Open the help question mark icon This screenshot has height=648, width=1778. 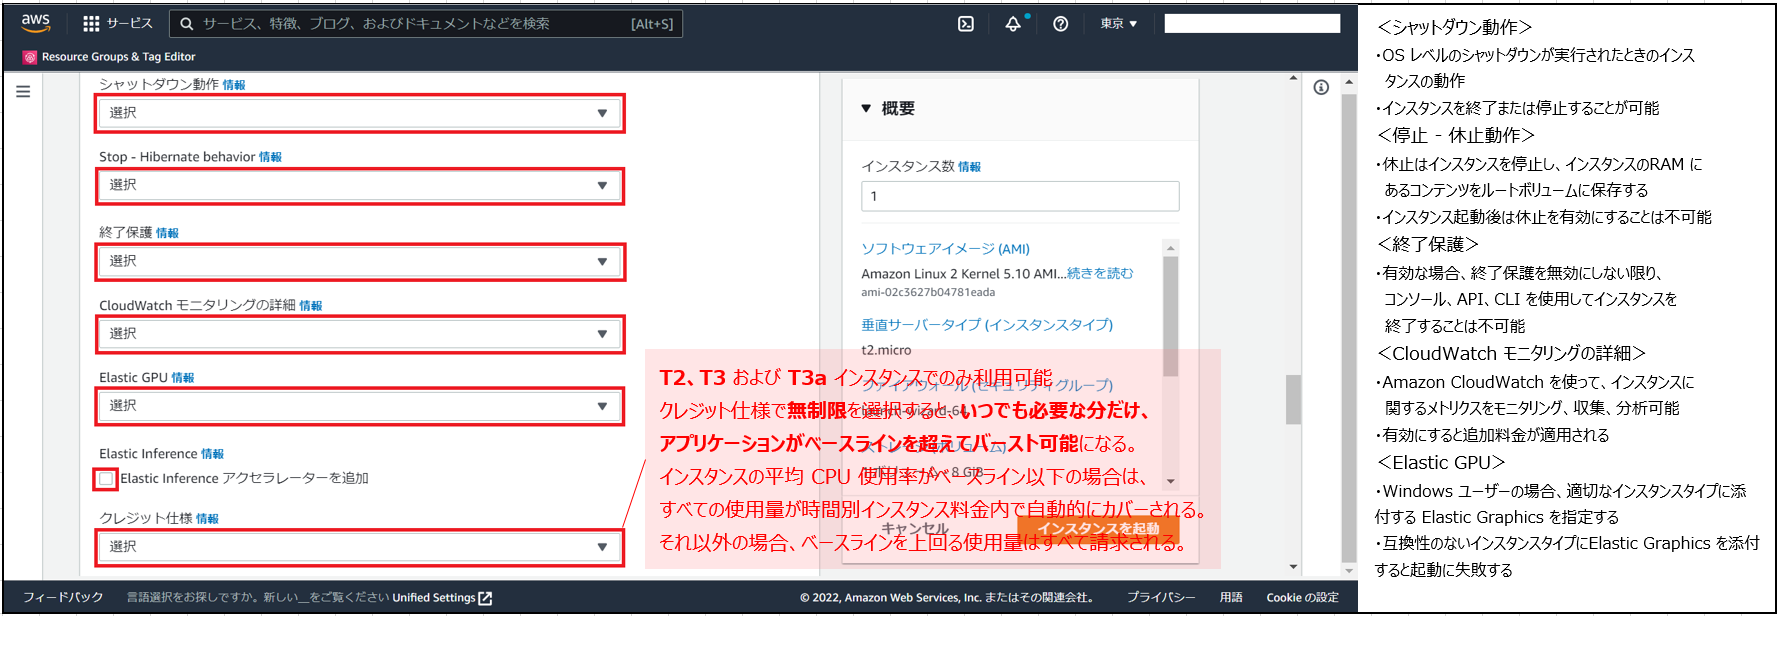[x=1061, y=24]
